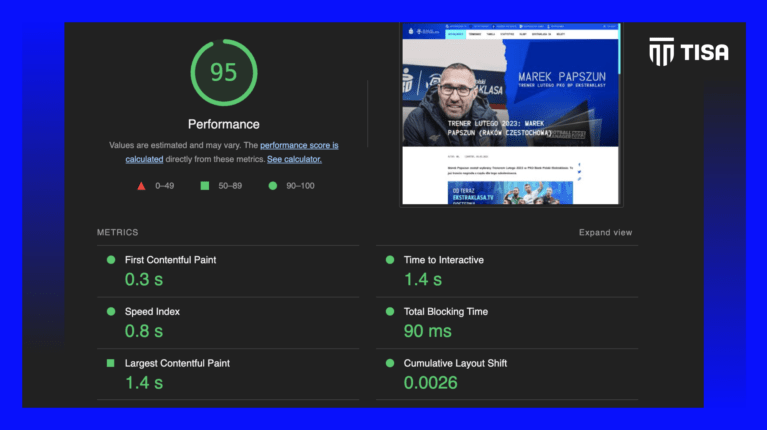Click the green dot beside Total Blocking Time
767x430 pixels.
pos(390,311)
